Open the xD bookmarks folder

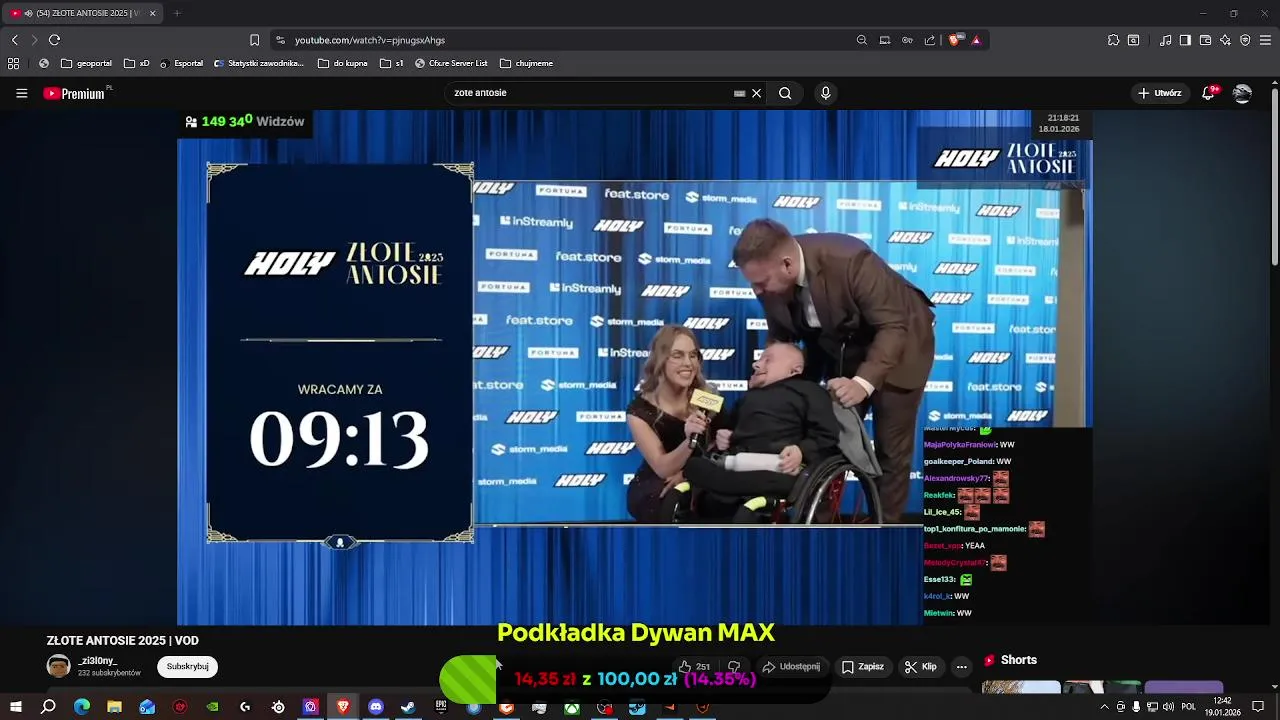(x=137, y=63)
